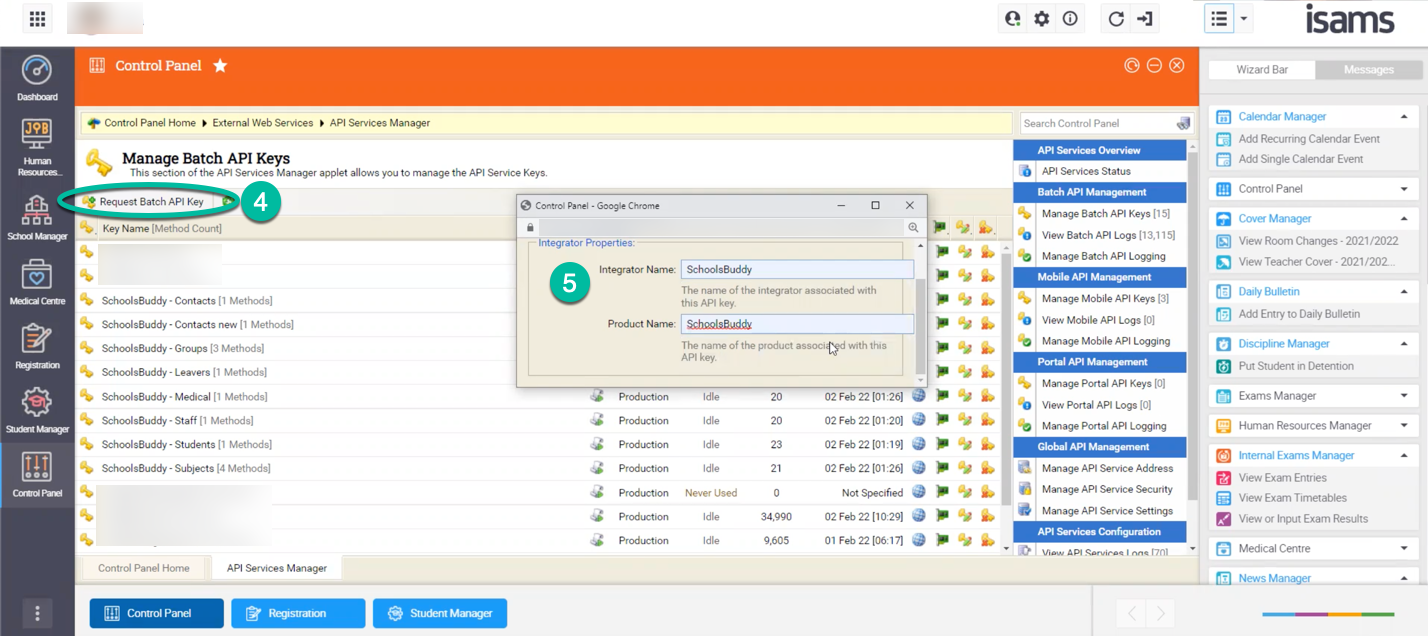Favourite Control Panel with star icon
1428x636 pixels.
click(x=220, y=66)
